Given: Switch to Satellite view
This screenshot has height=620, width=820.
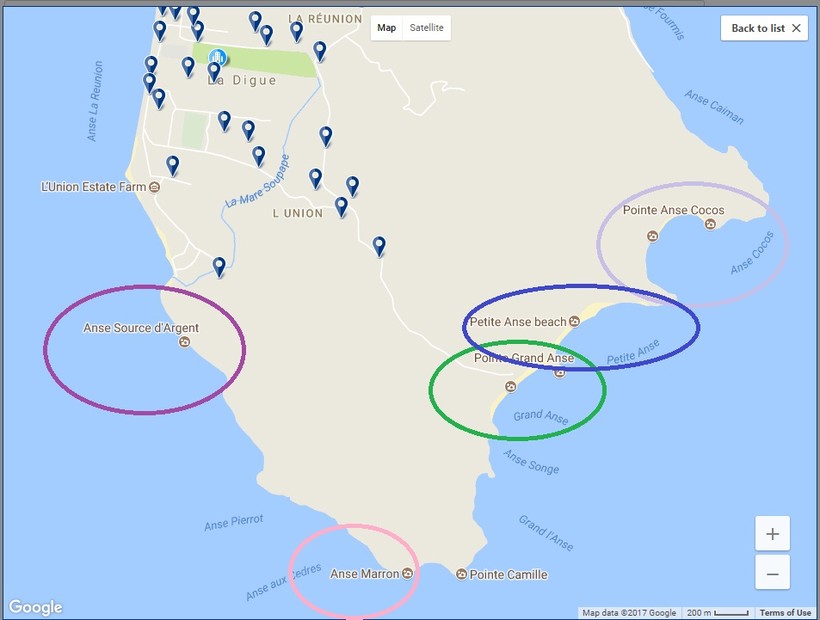Looking at the screenshot, I should (426, 28).
